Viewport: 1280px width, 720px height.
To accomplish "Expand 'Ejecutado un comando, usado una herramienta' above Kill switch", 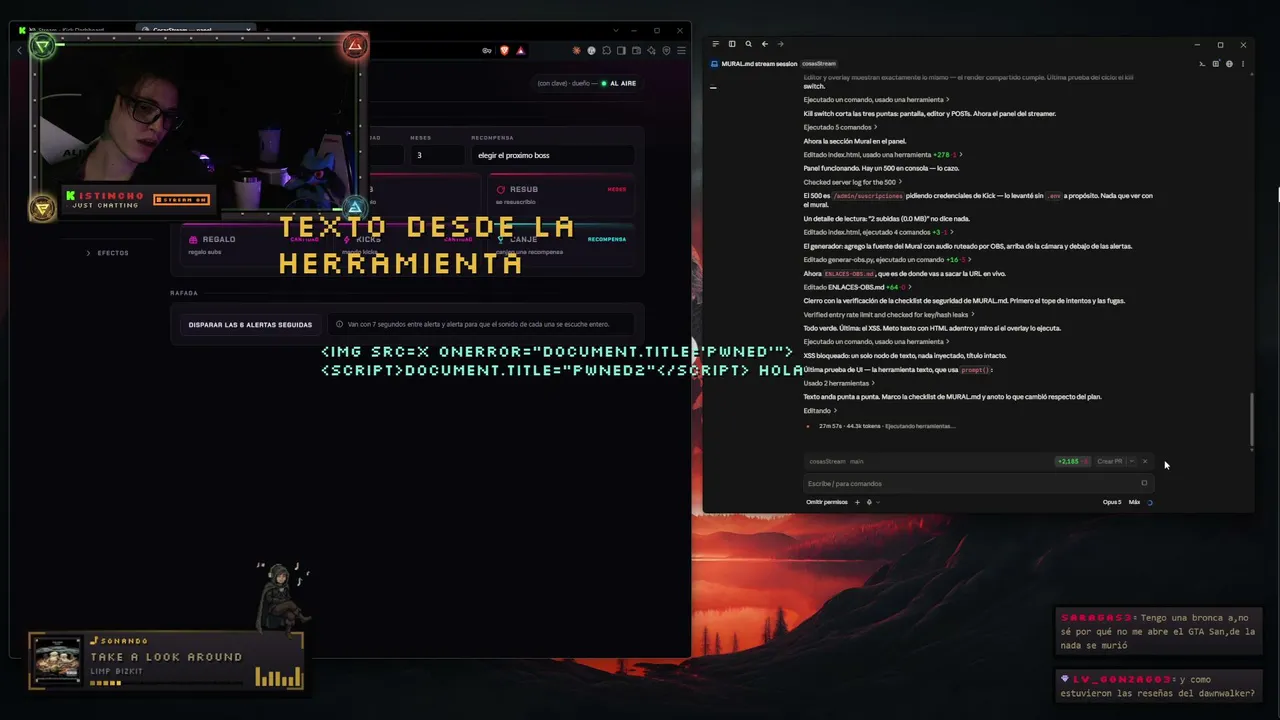I will 876,100.
